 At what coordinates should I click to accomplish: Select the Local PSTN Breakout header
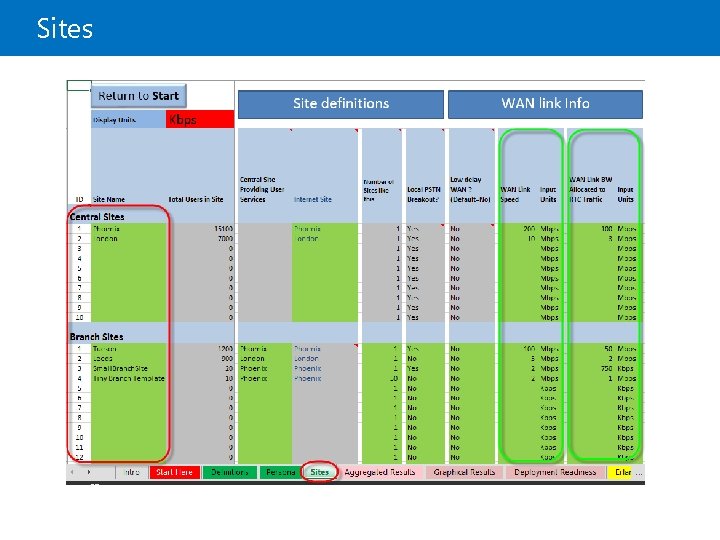pyautogui.click(x=424, y=194)
